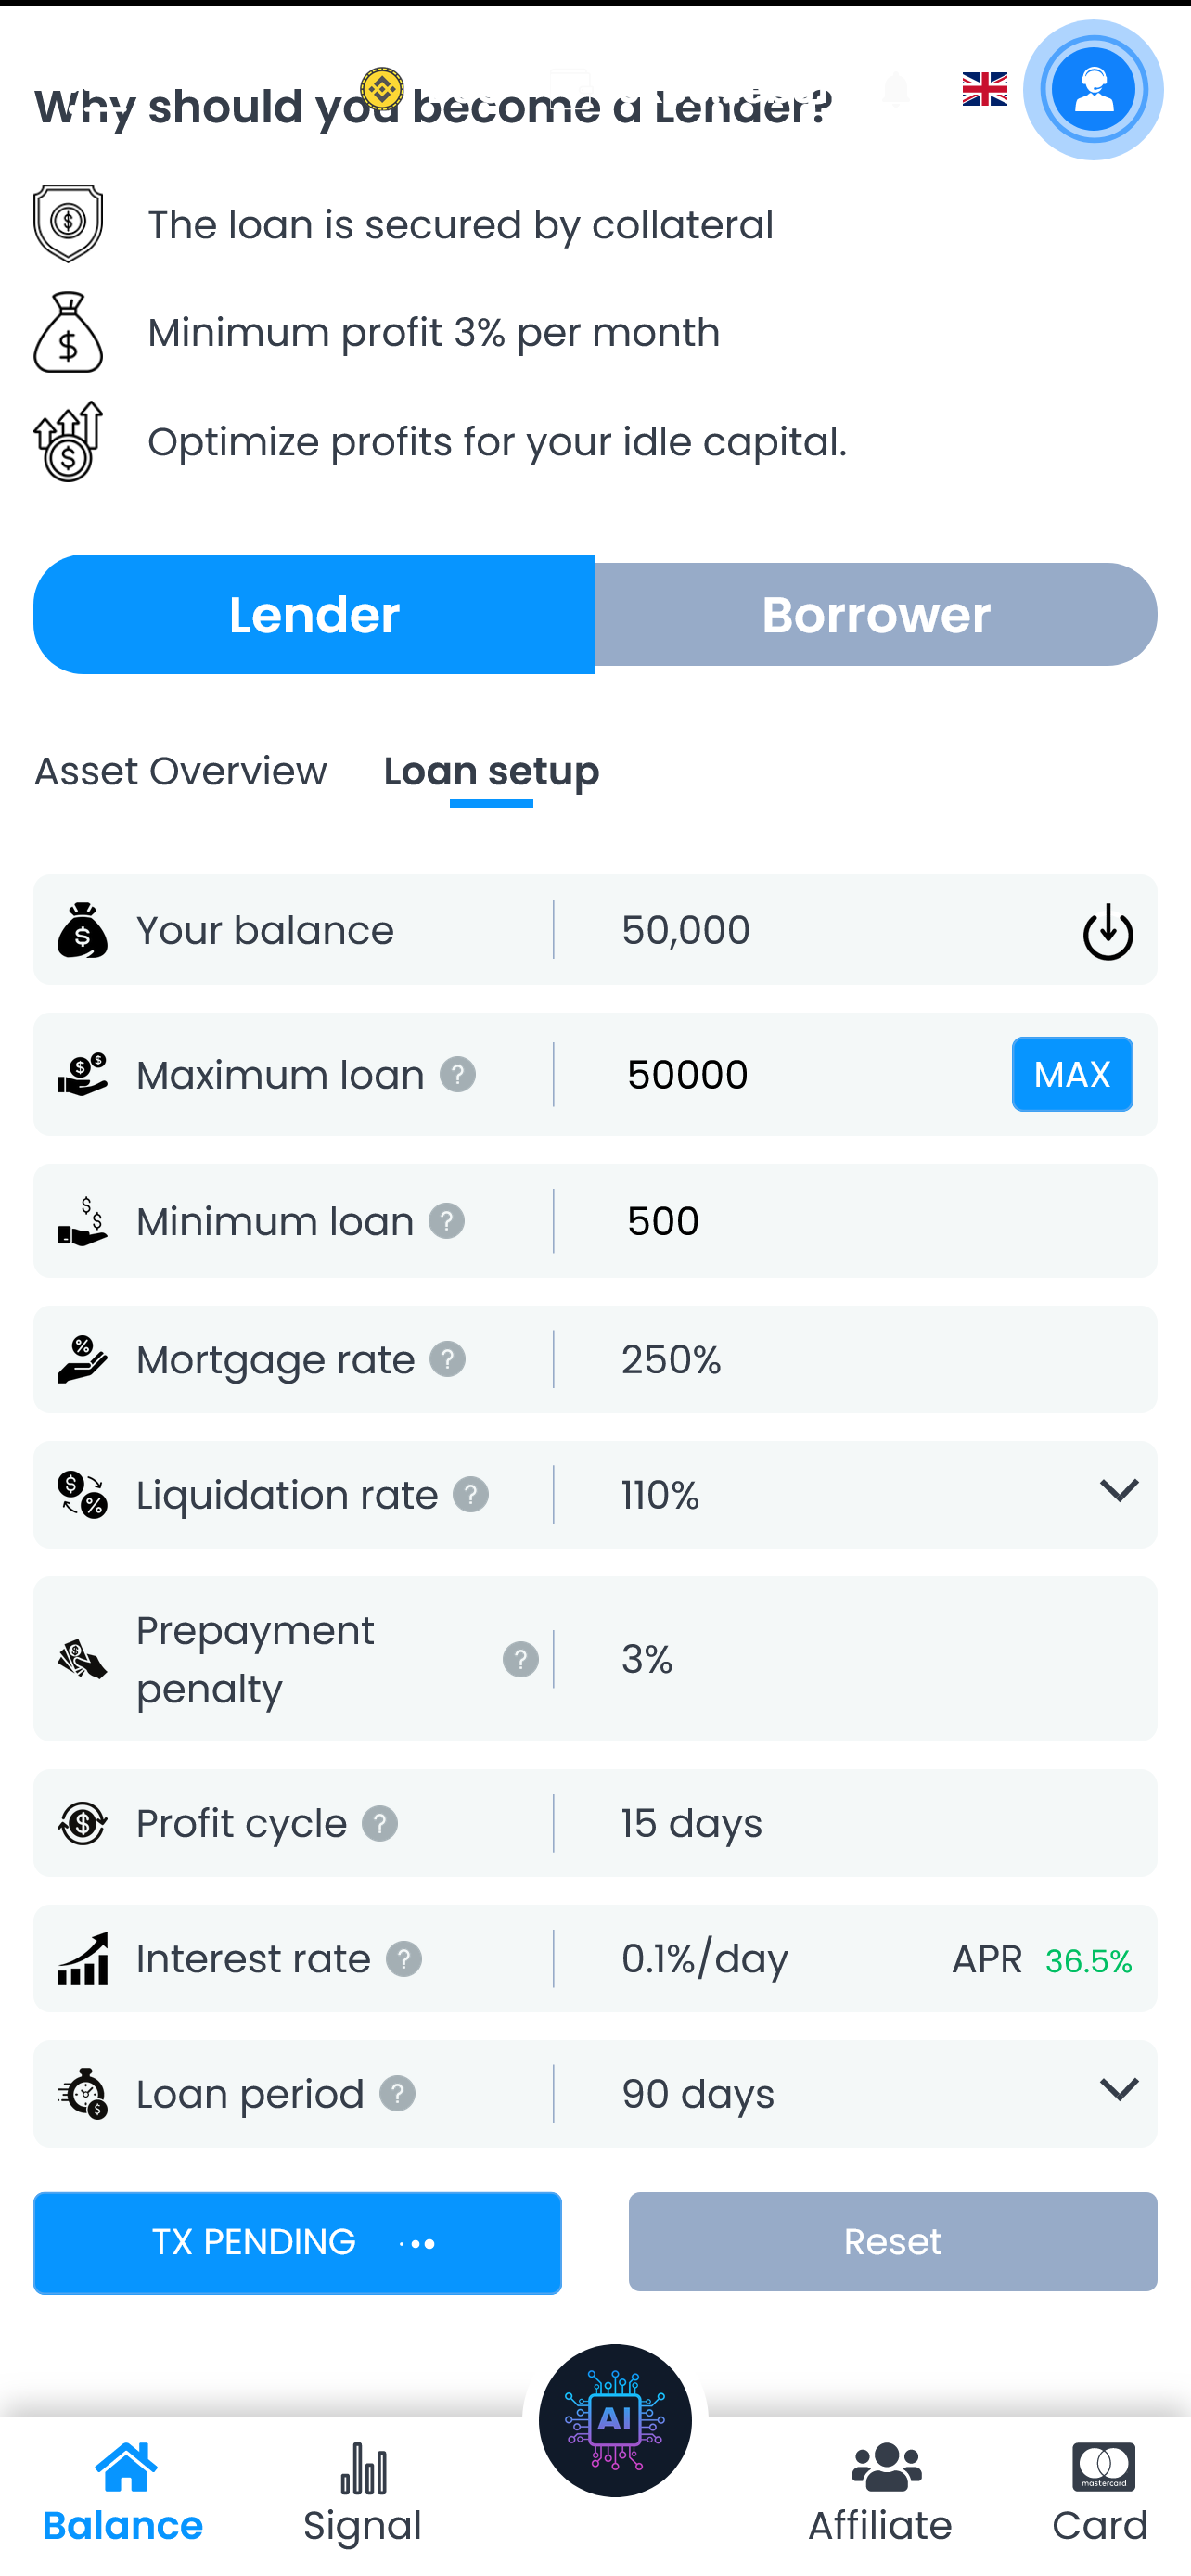Screen dimensions: 1191x2576
Task: Open the customer support chat icon
Action: pos(1092,90)
